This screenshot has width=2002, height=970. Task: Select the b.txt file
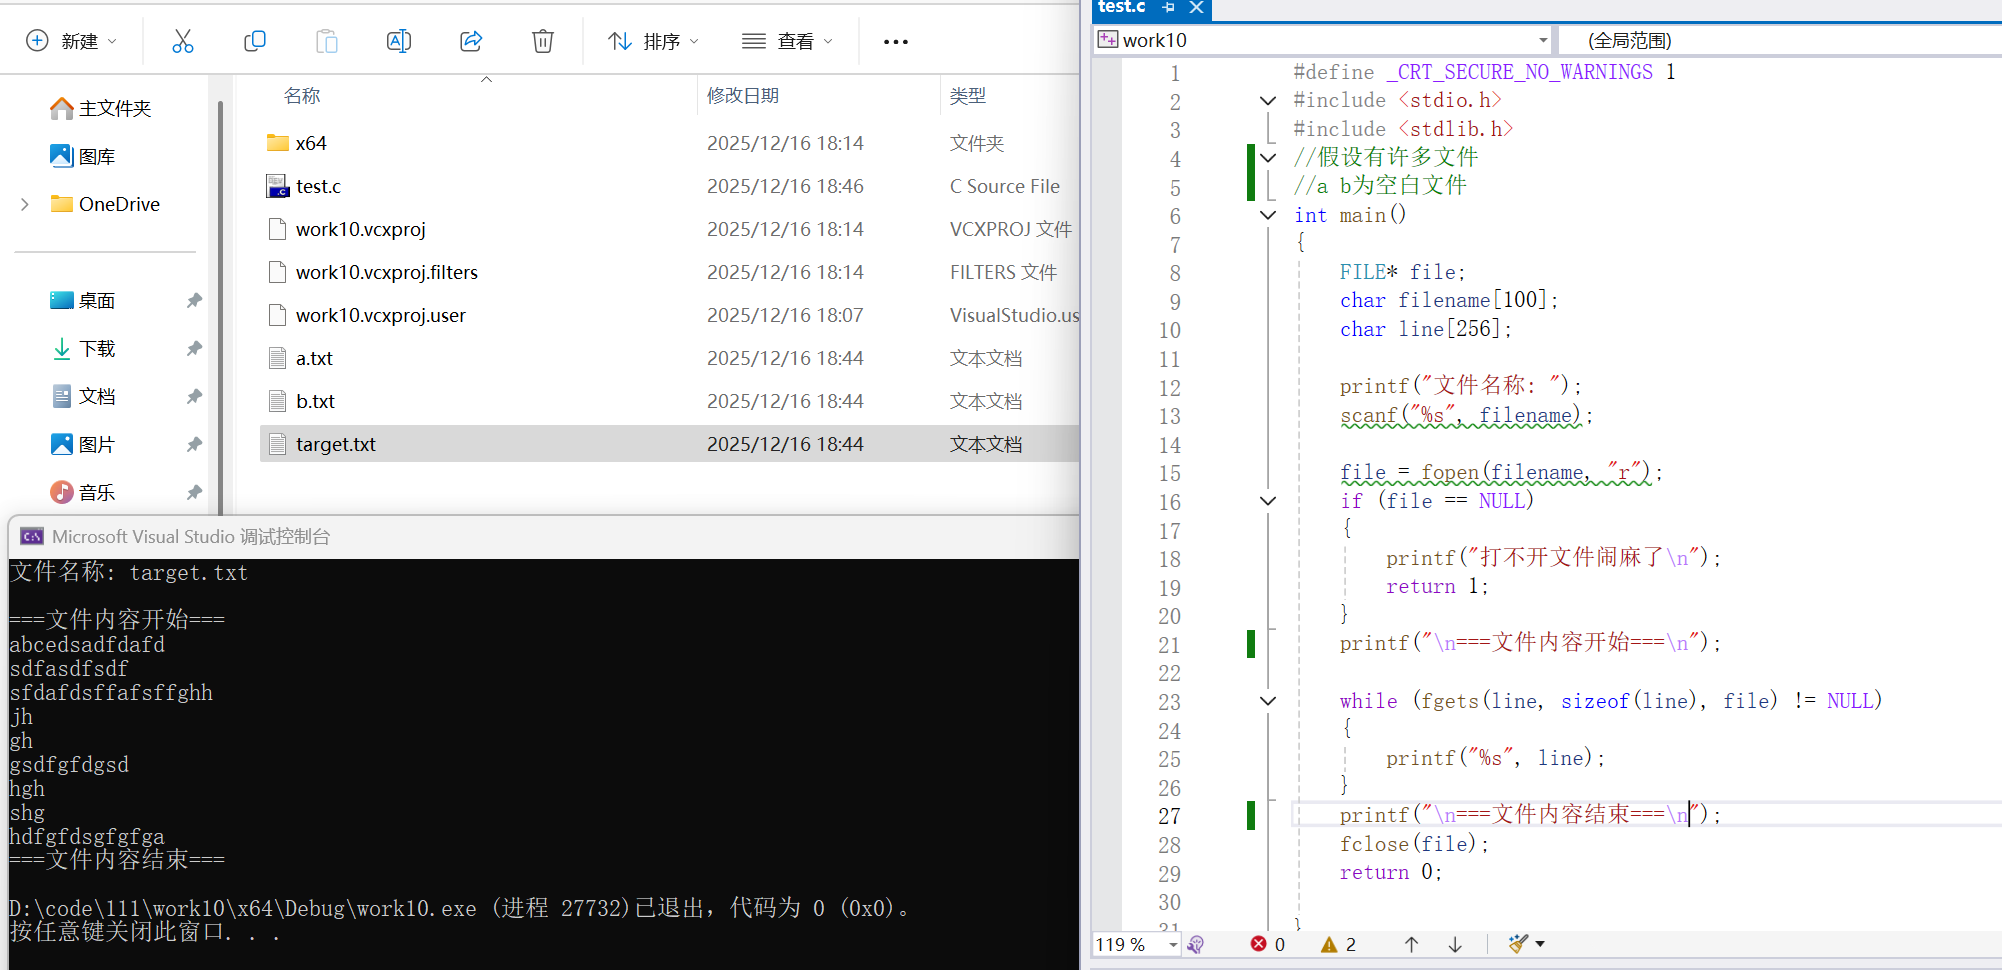(669, 401)
